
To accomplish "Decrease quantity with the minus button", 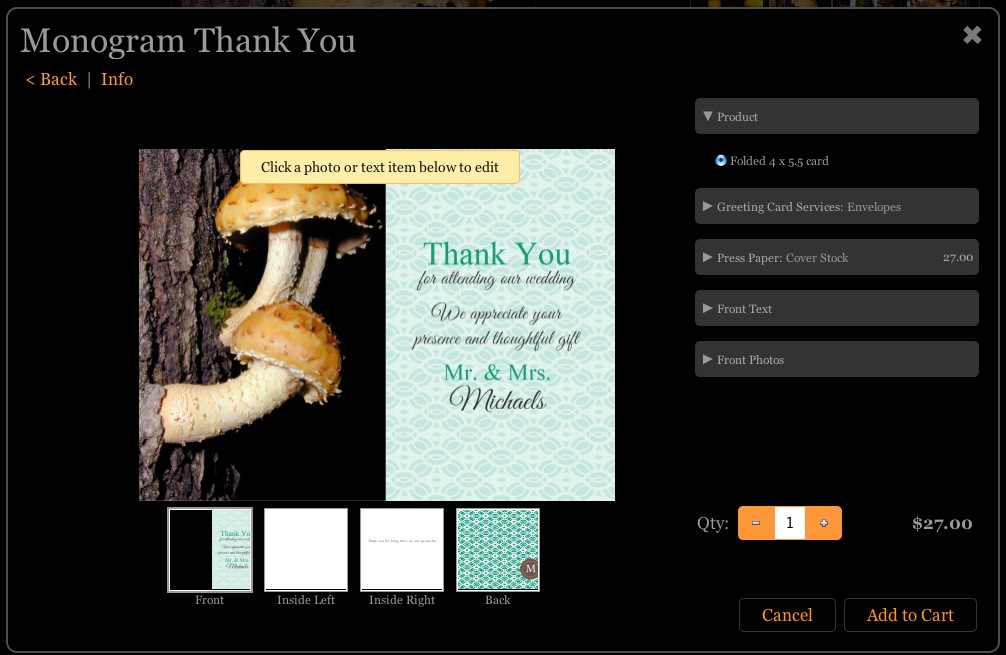I will (756, 523).
